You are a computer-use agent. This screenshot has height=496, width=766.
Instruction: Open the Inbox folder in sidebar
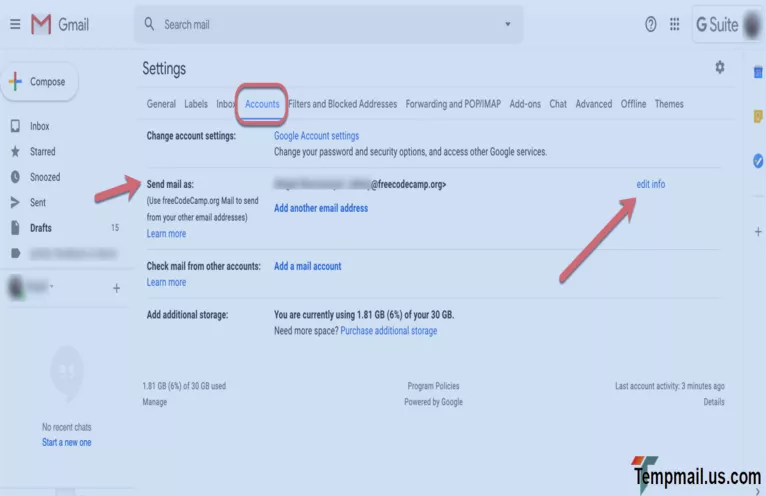tap(39, 127)
